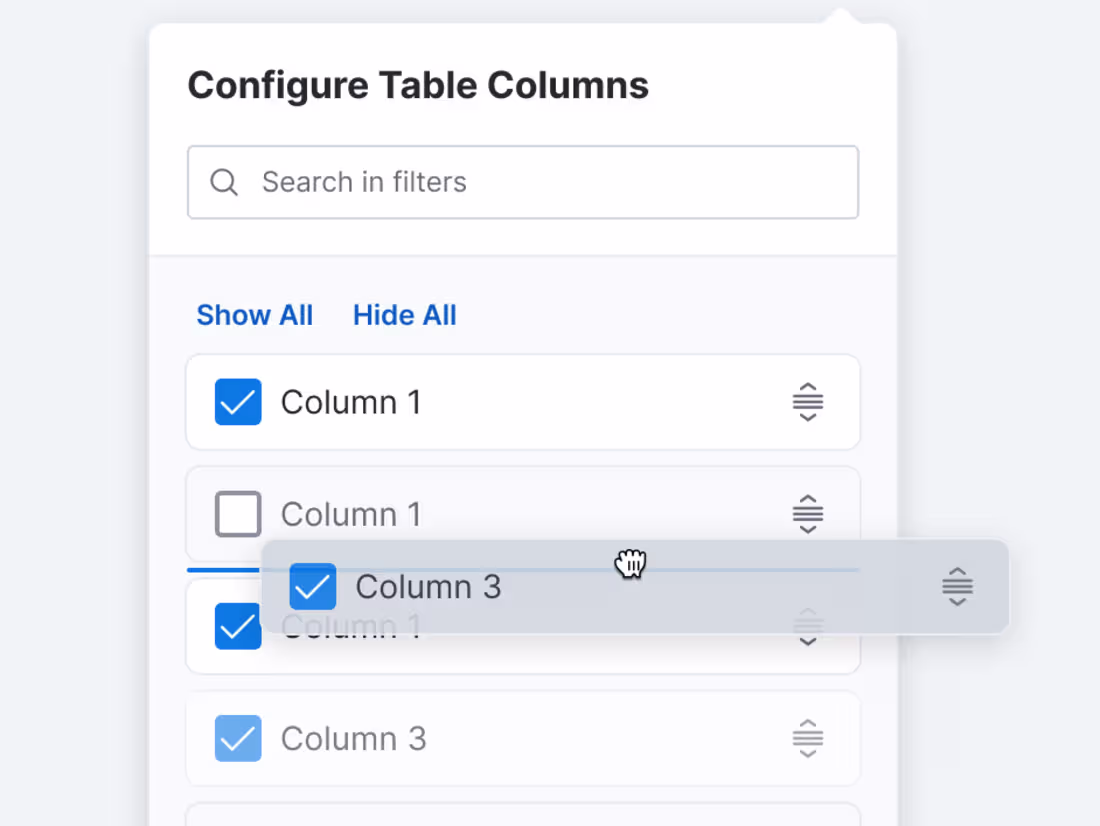This screenshot has height=826, width=1100.
Task: Click the Search in filters input field
Action: pos(523,182)
